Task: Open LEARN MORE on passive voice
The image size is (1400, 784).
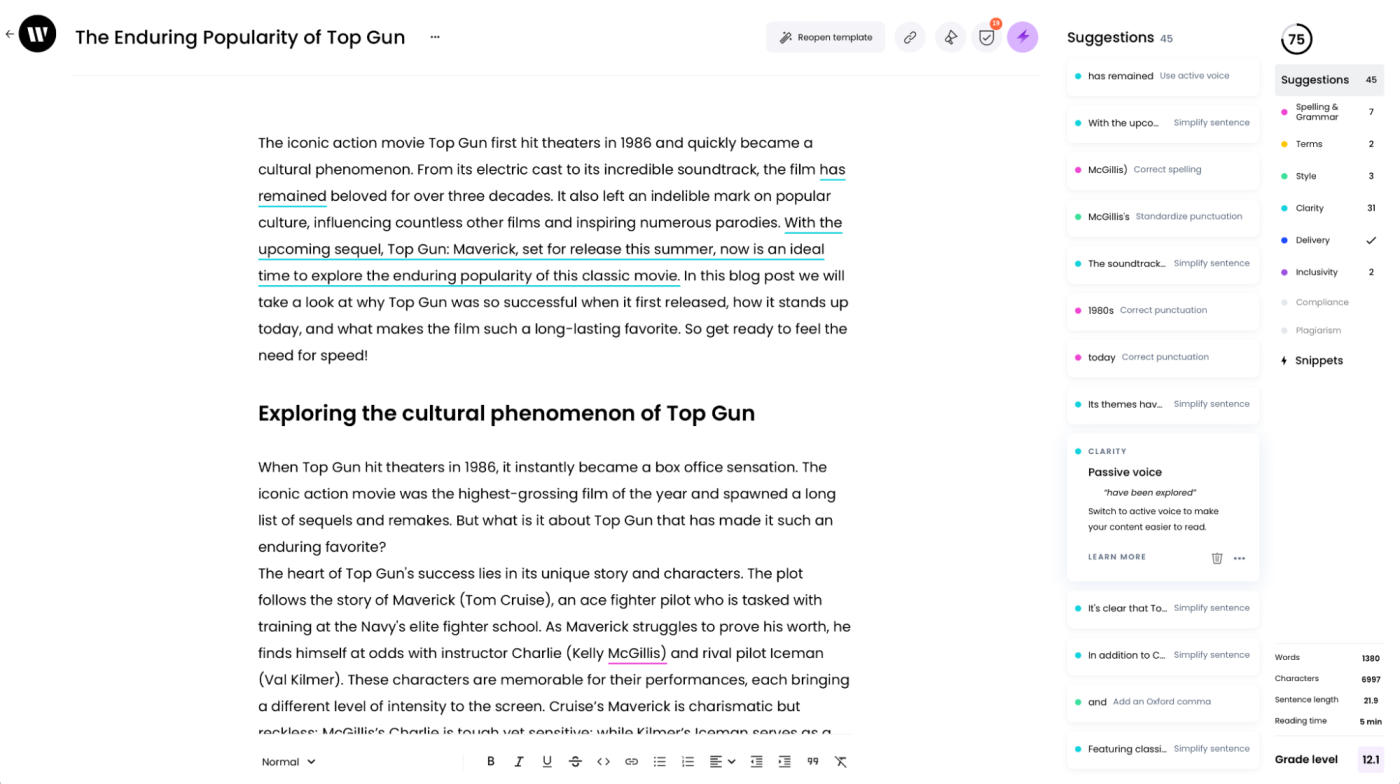Action: (1117, 557)
